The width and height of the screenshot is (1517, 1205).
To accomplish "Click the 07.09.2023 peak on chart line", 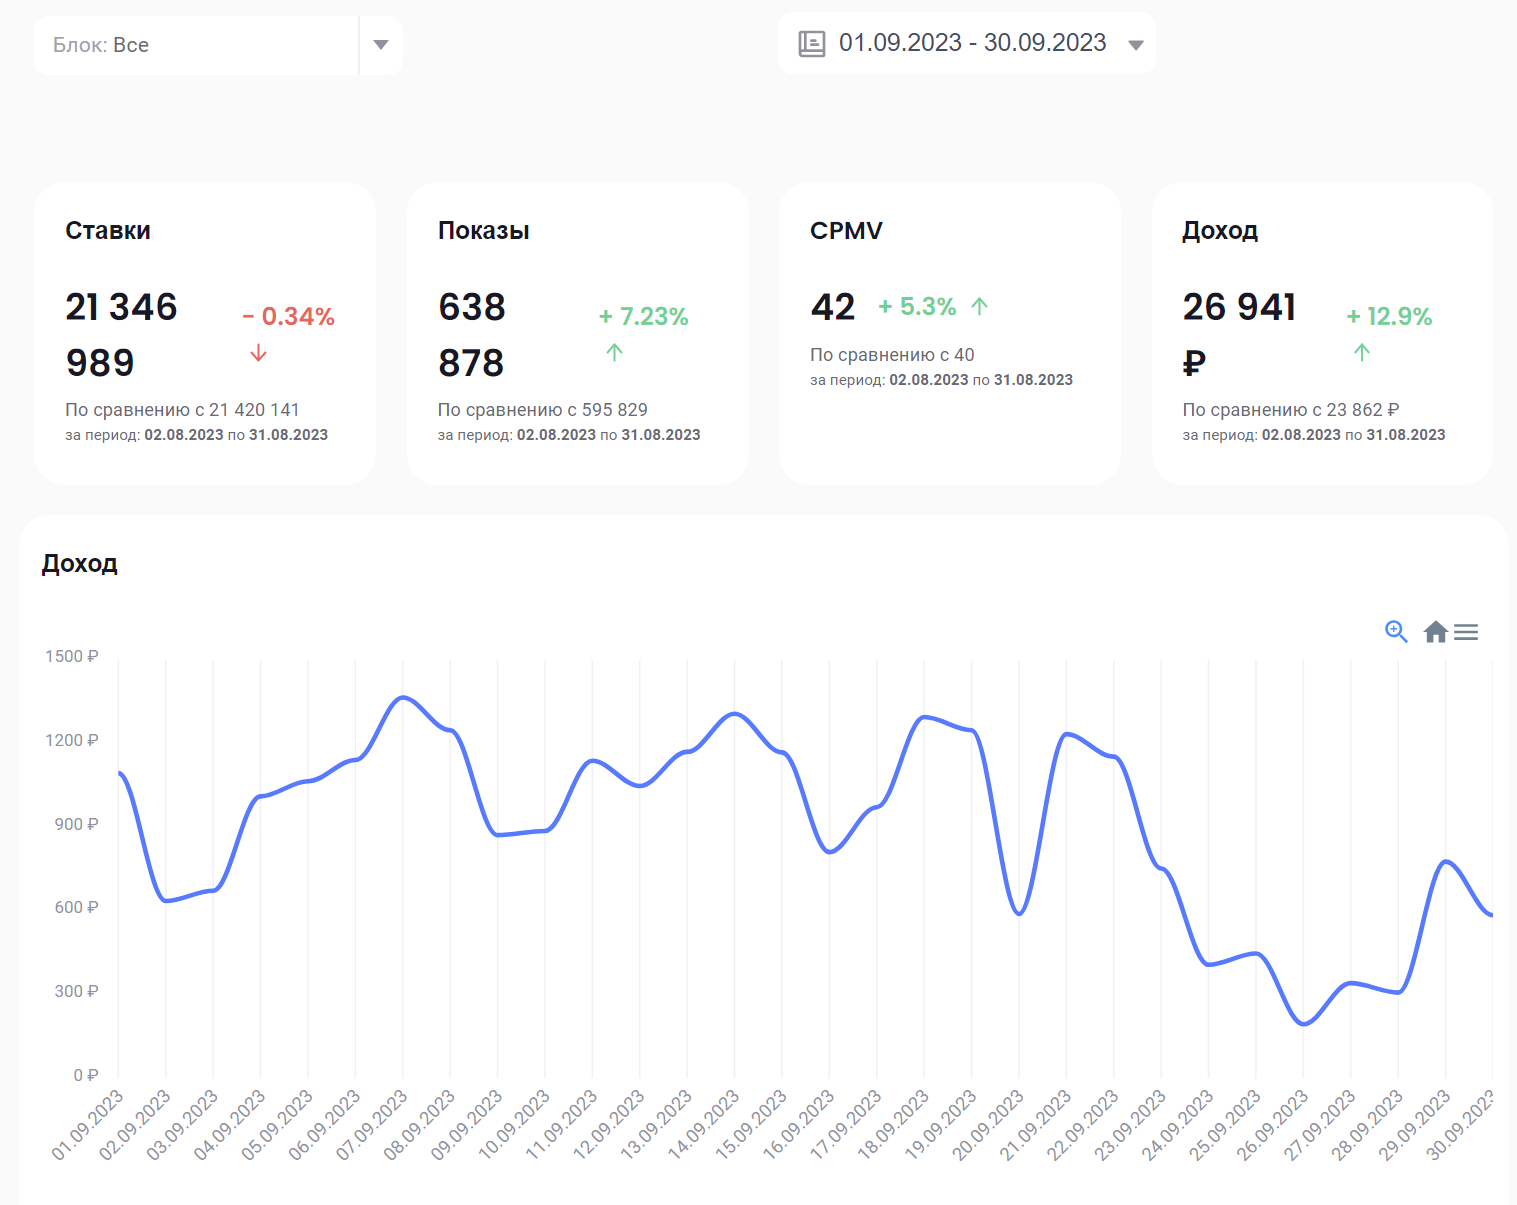I will [403, 697].
